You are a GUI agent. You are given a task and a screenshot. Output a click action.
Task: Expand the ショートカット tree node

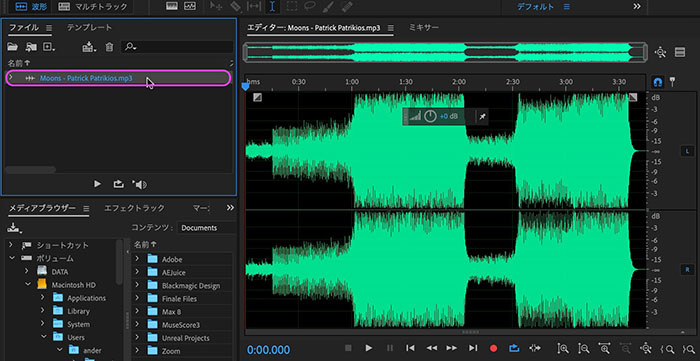[12, 245]
